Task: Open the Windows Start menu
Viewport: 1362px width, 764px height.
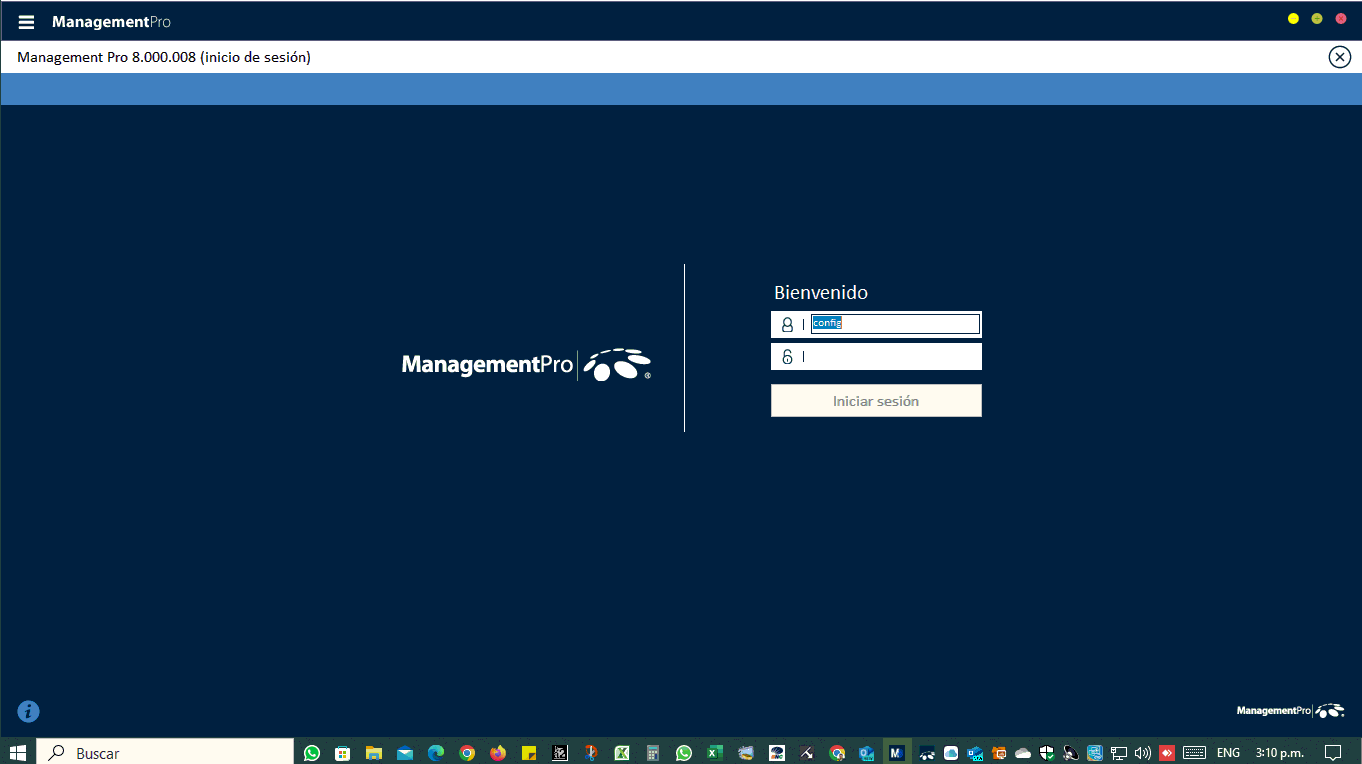Action: tap(18, 752)
